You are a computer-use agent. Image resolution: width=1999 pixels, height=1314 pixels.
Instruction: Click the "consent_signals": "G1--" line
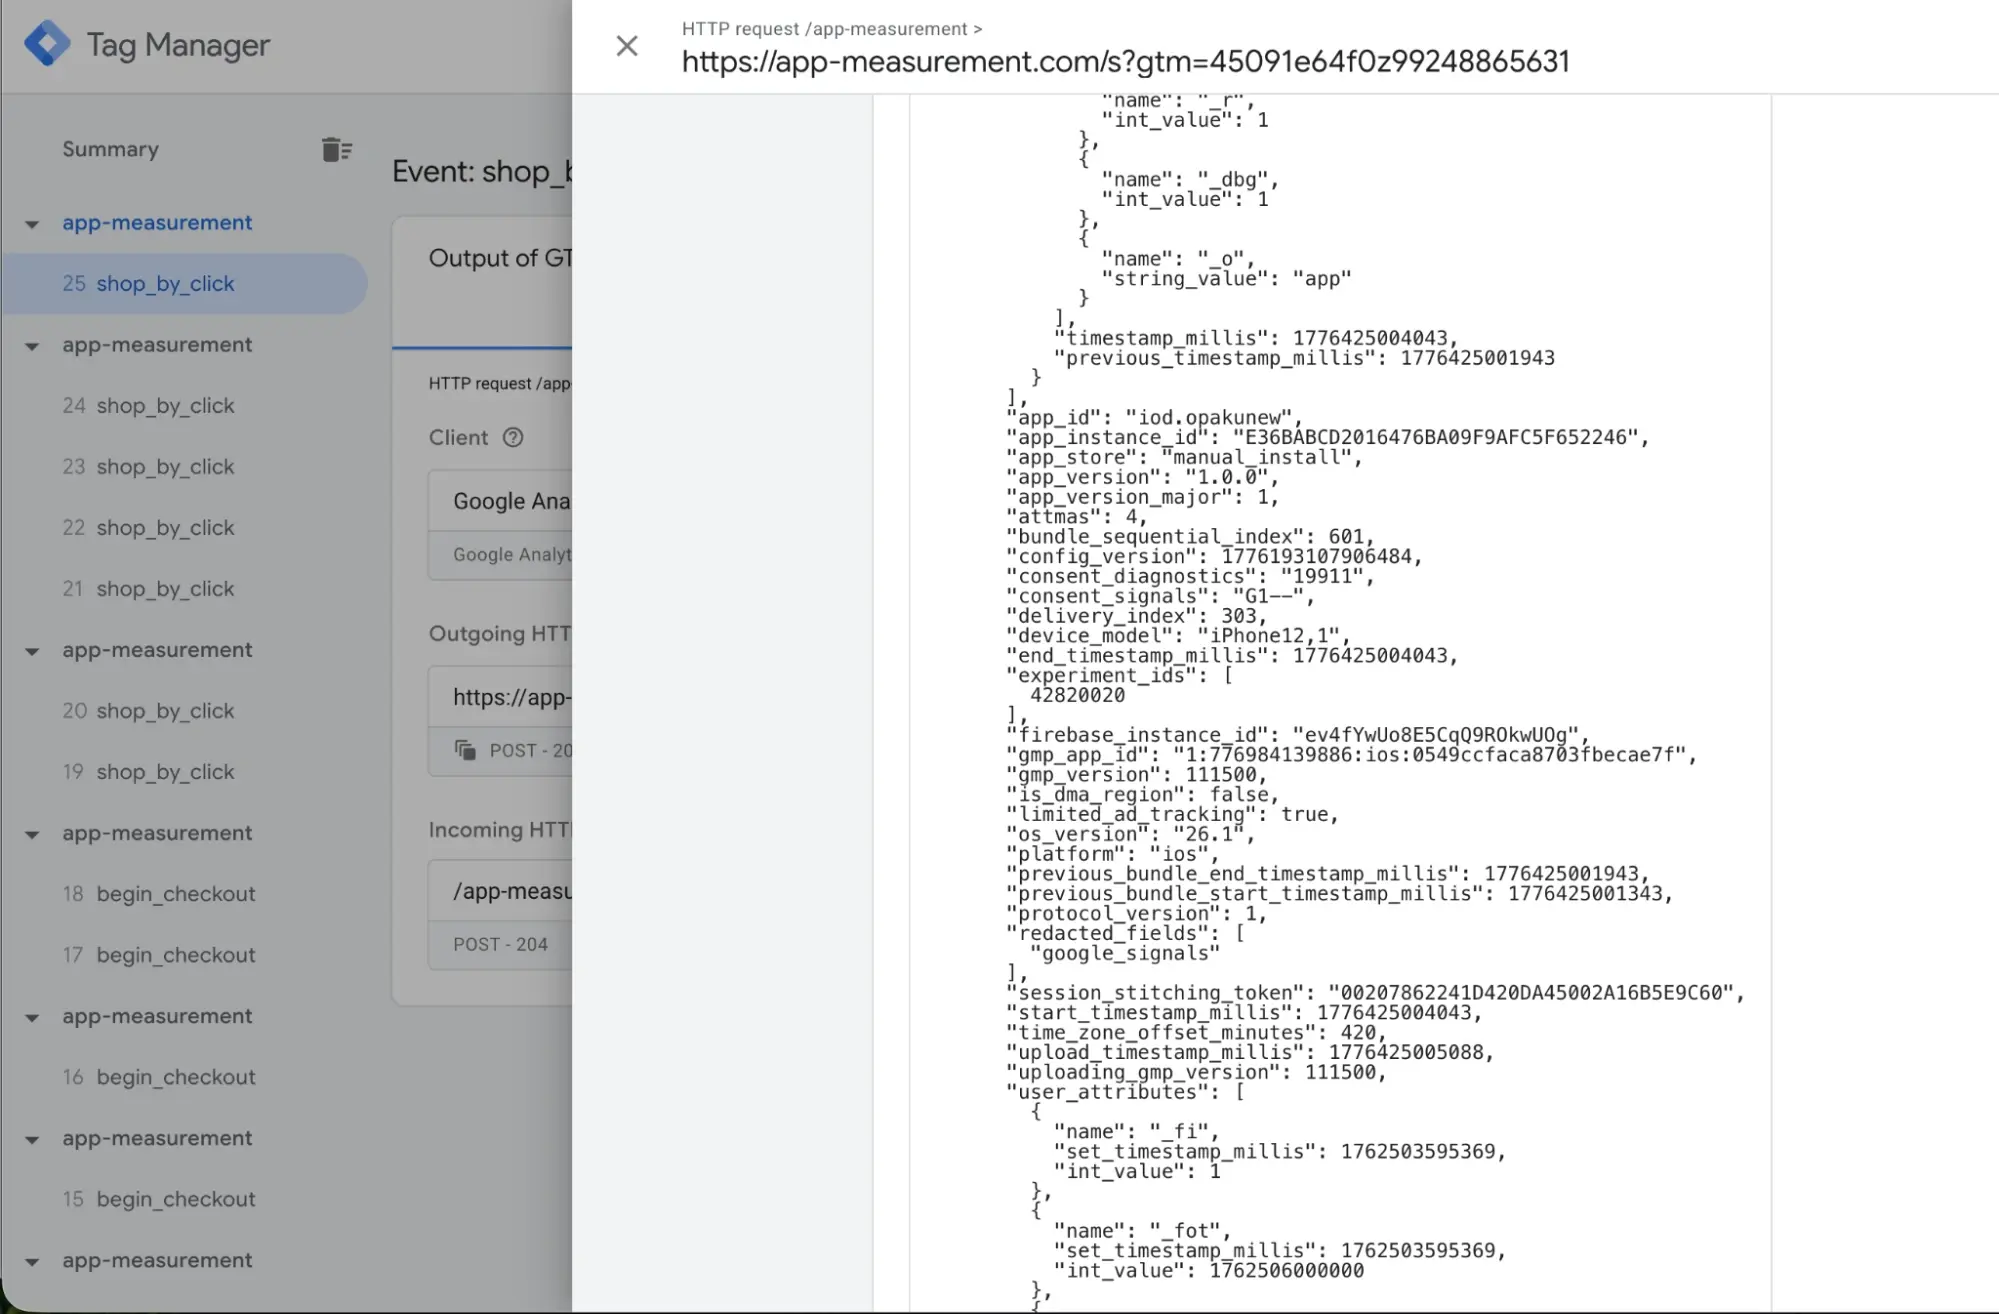click(x=1160, y=595)
